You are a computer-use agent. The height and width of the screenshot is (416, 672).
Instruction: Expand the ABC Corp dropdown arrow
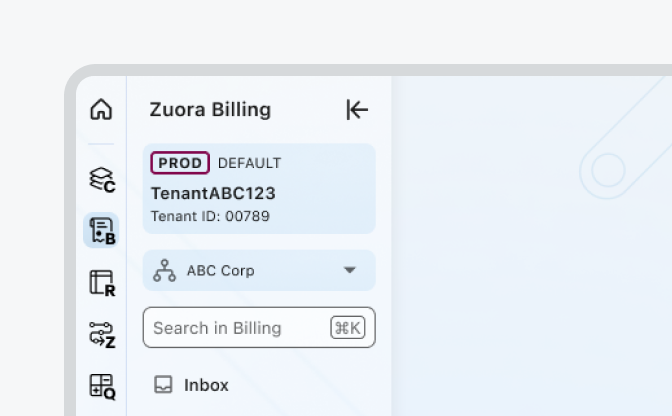point(349,271)
